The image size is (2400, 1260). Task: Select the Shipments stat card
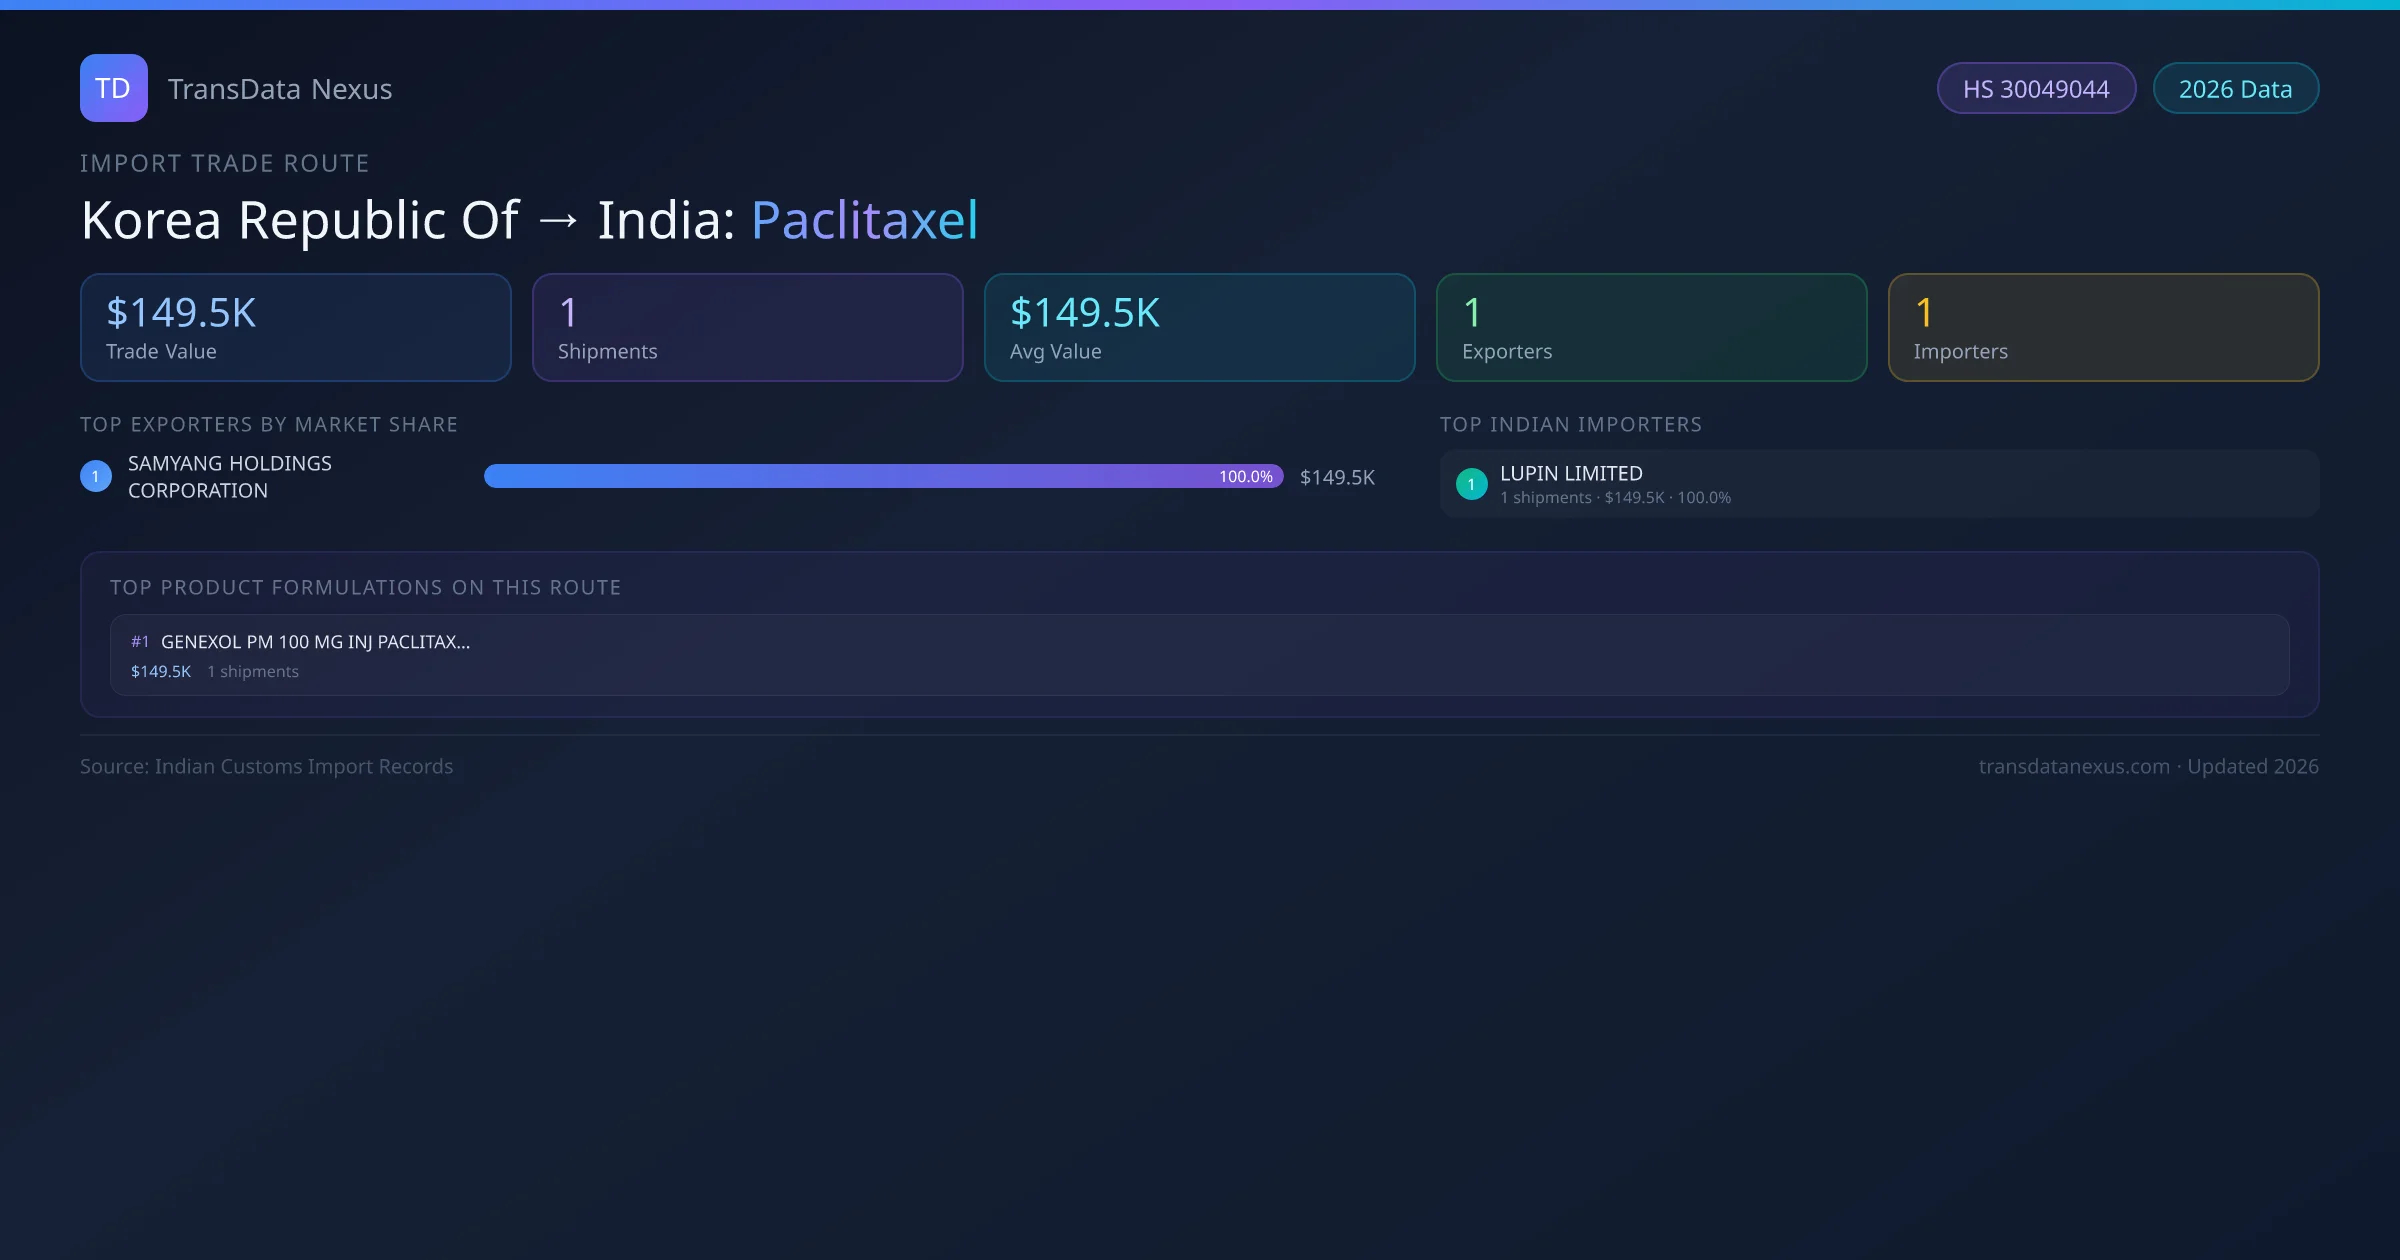coord(747,327)
